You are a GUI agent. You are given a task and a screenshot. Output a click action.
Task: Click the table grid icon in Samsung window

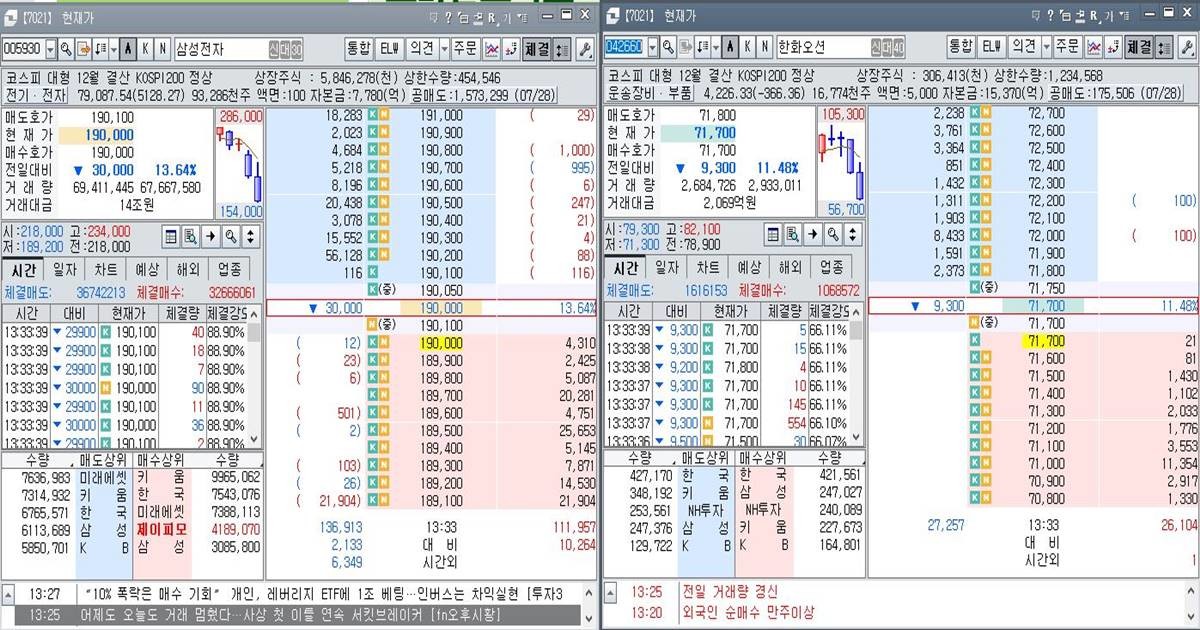click(172, 236)
